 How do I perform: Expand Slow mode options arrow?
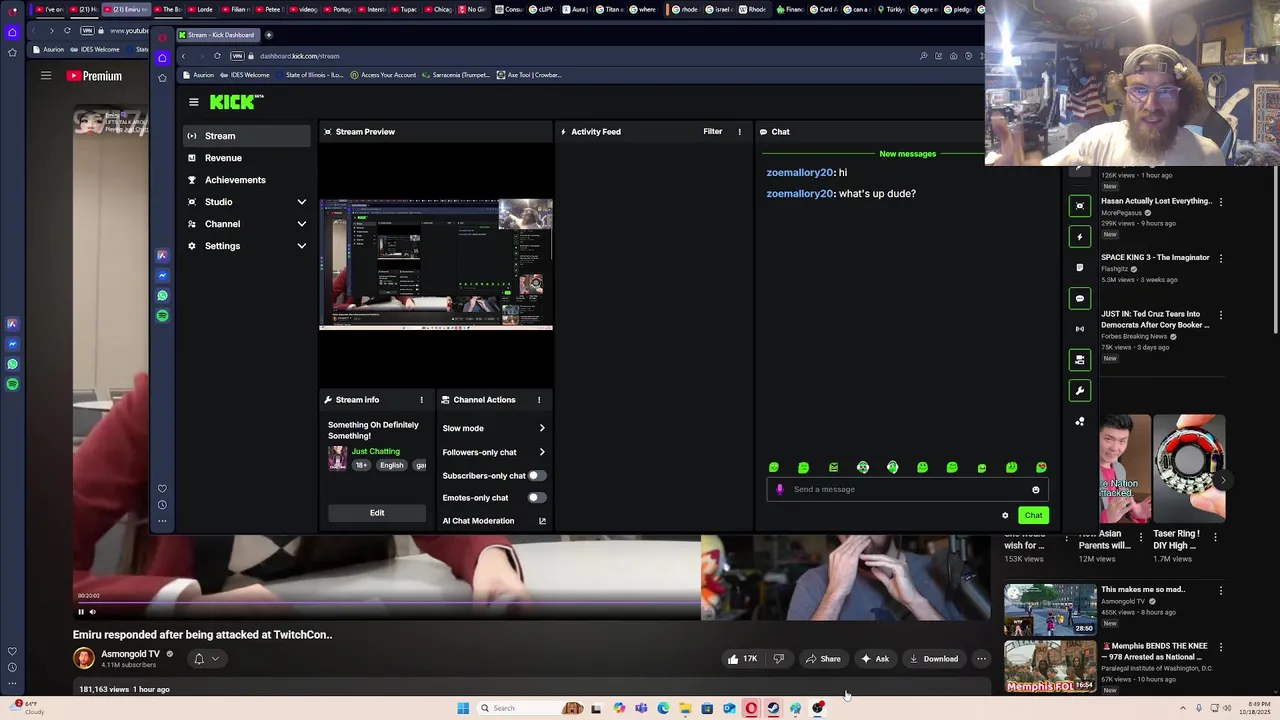coord(542,428)
